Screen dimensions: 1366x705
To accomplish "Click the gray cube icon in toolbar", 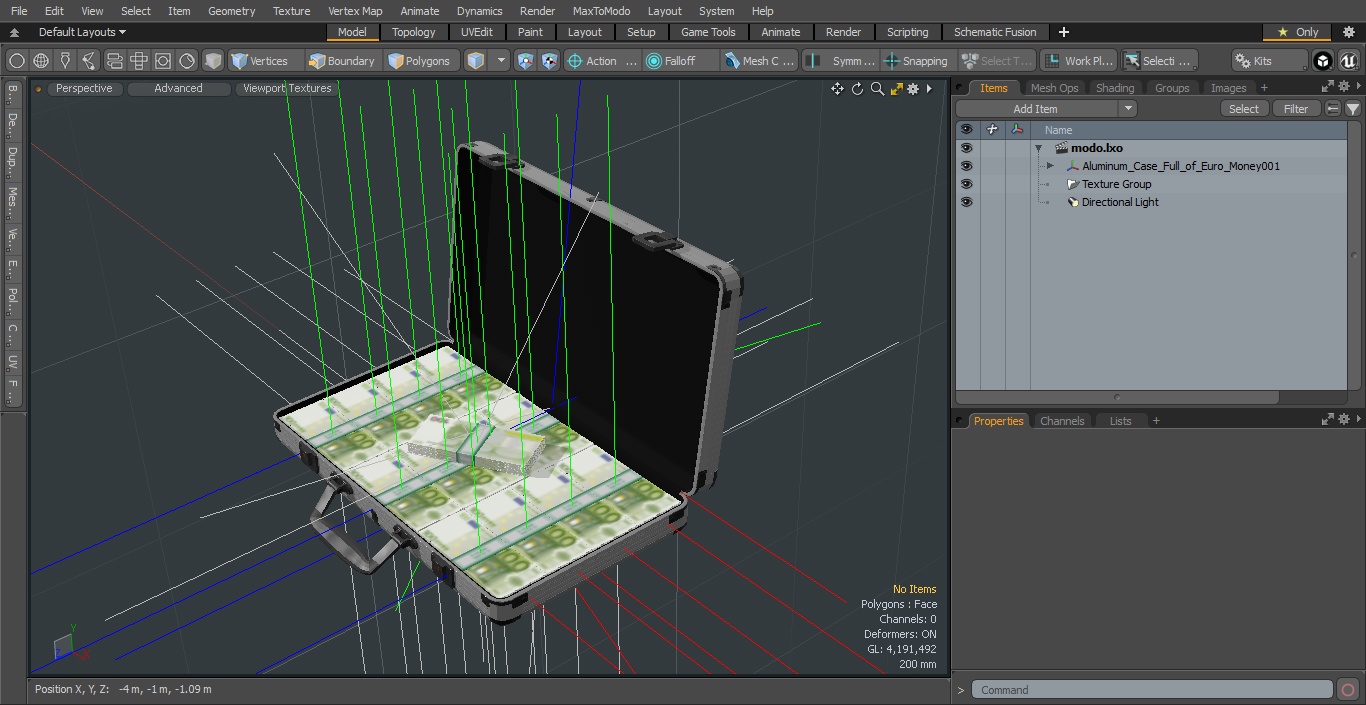I will [213, 61].
